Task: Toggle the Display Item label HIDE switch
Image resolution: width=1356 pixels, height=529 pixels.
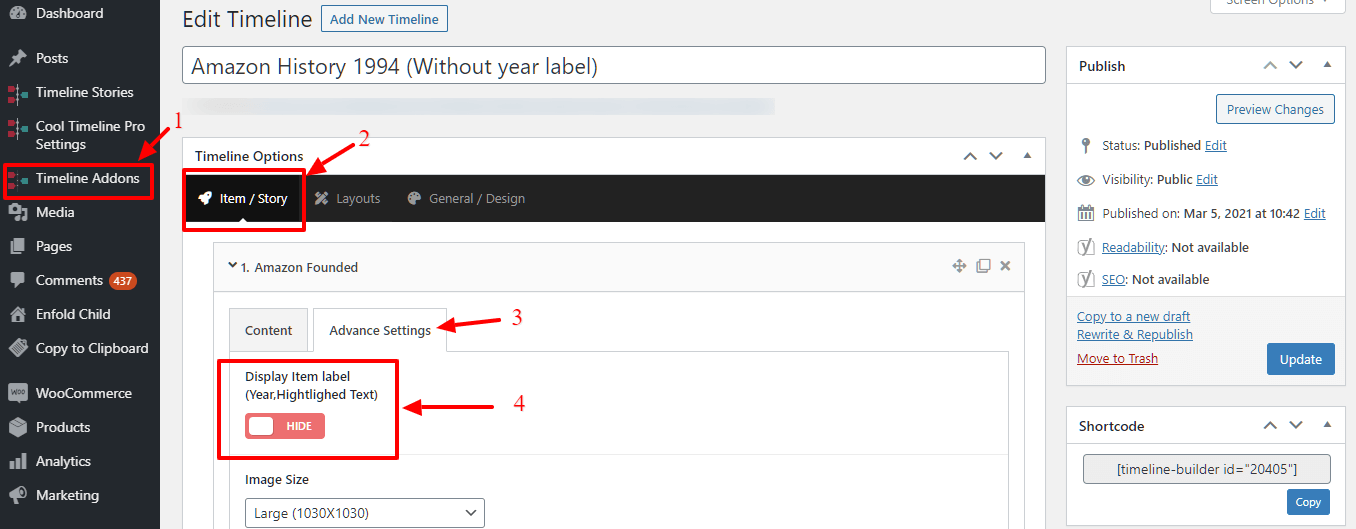Action: pos(285,426)
